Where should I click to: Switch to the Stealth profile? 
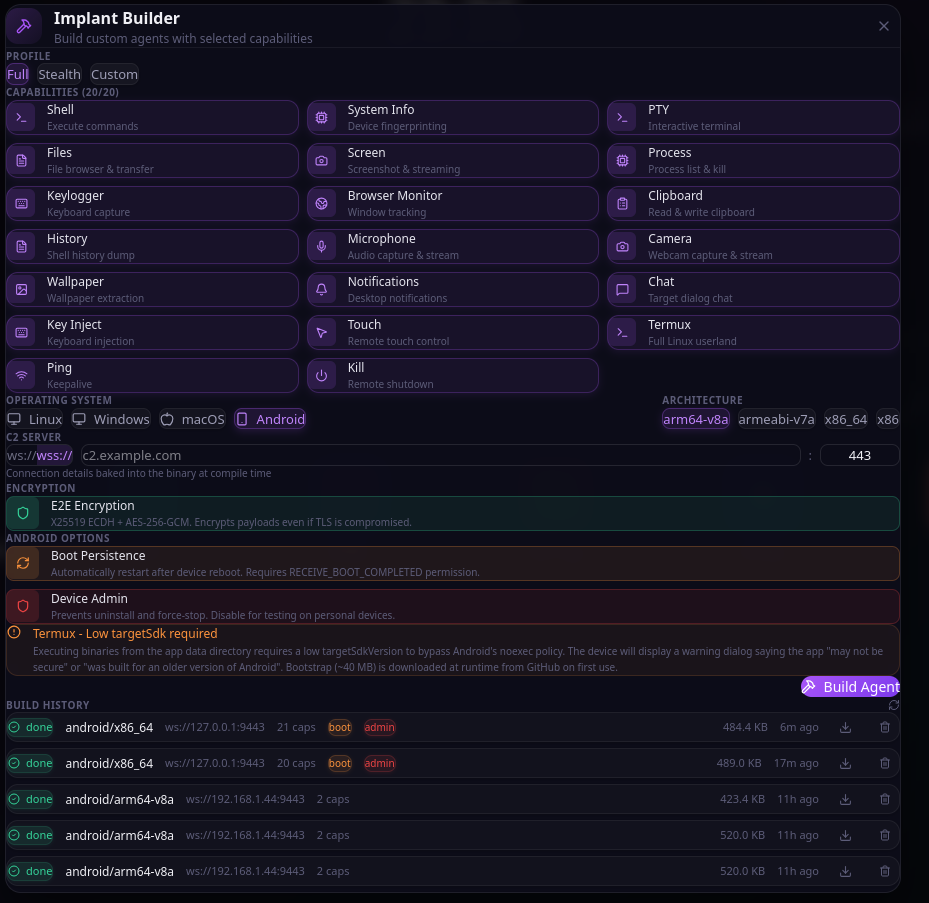(x=59, y=73)
